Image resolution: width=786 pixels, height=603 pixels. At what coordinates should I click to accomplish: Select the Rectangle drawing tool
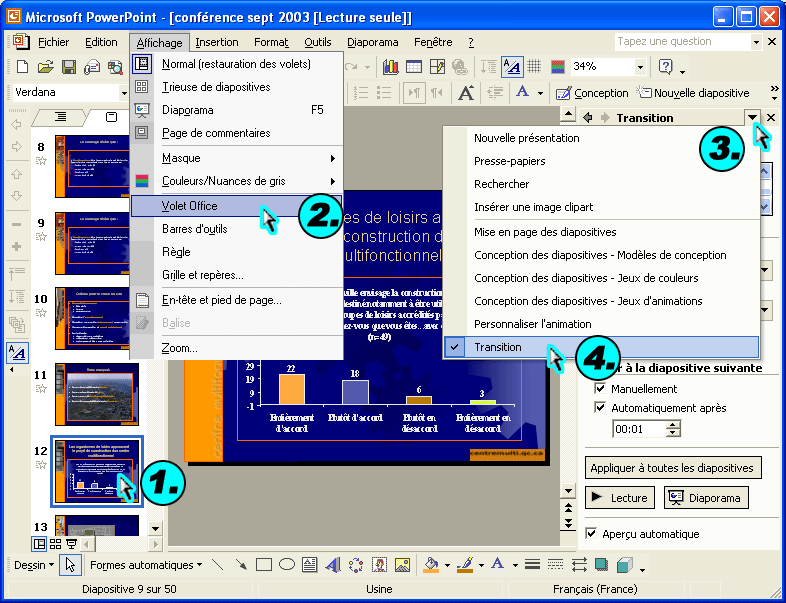point(264,565)
